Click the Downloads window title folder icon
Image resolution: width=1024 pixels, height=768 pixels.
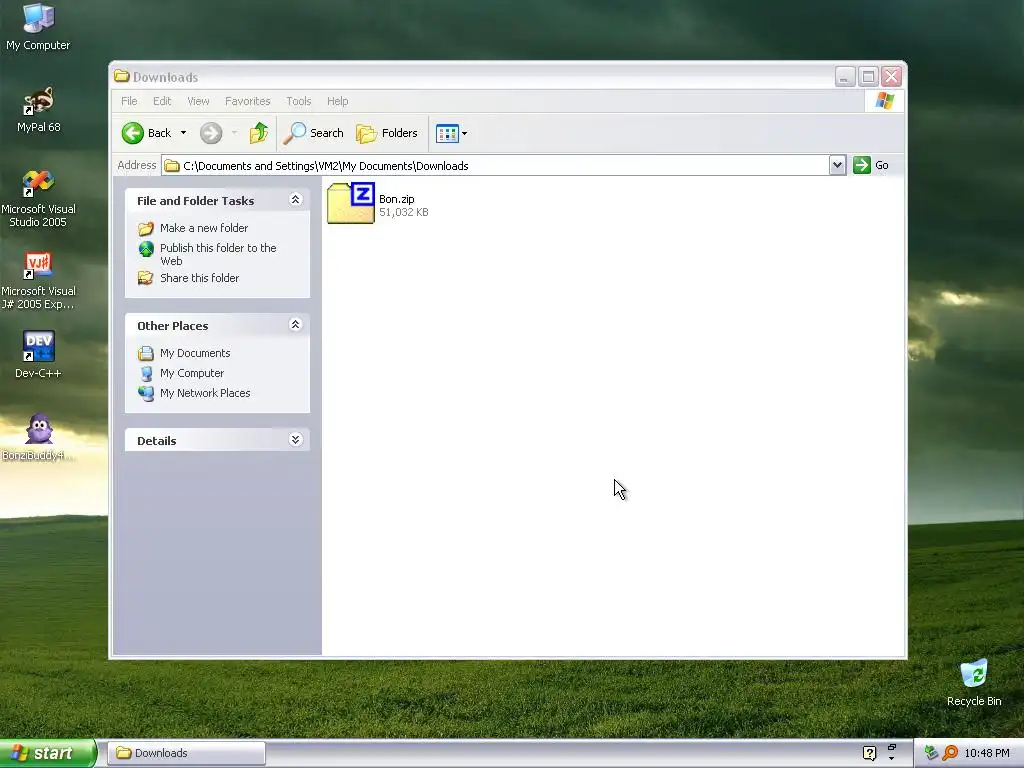(121, 76)
